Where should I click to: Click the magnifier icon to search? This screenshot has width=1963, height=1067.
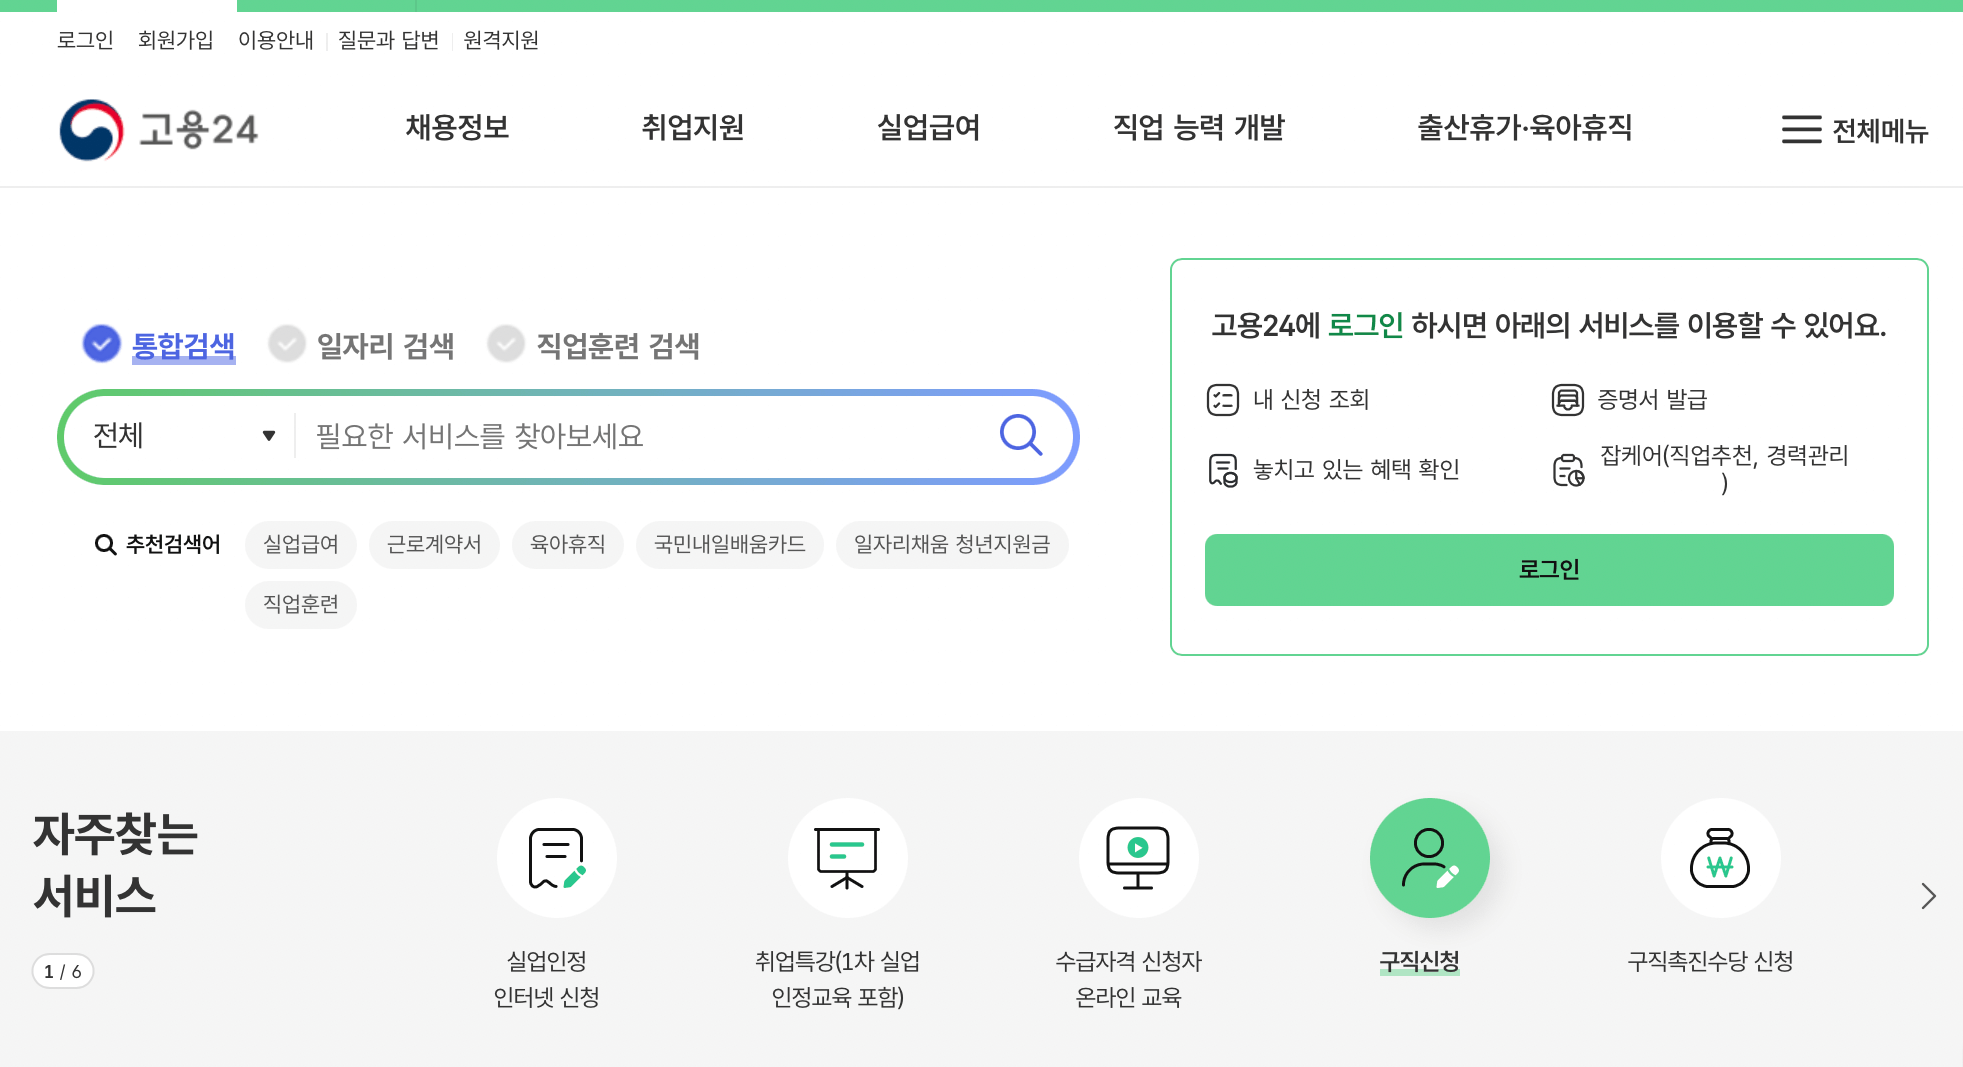click(x=1021, y=435)
